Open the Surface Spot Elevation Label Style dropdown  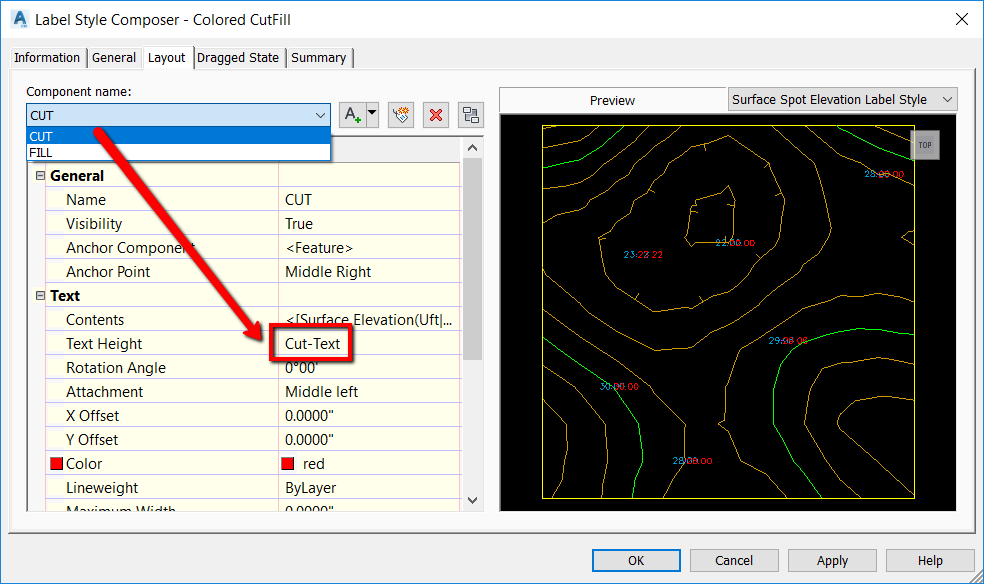click(948, 99)
